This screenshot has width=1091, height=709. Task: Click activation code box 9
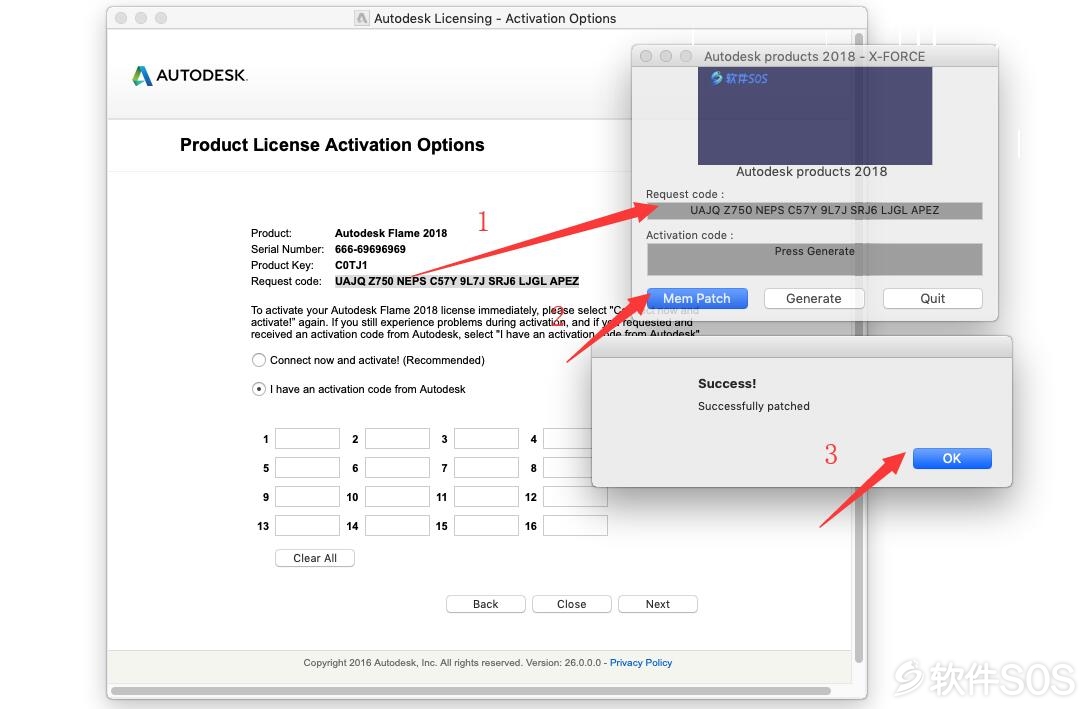308,497
